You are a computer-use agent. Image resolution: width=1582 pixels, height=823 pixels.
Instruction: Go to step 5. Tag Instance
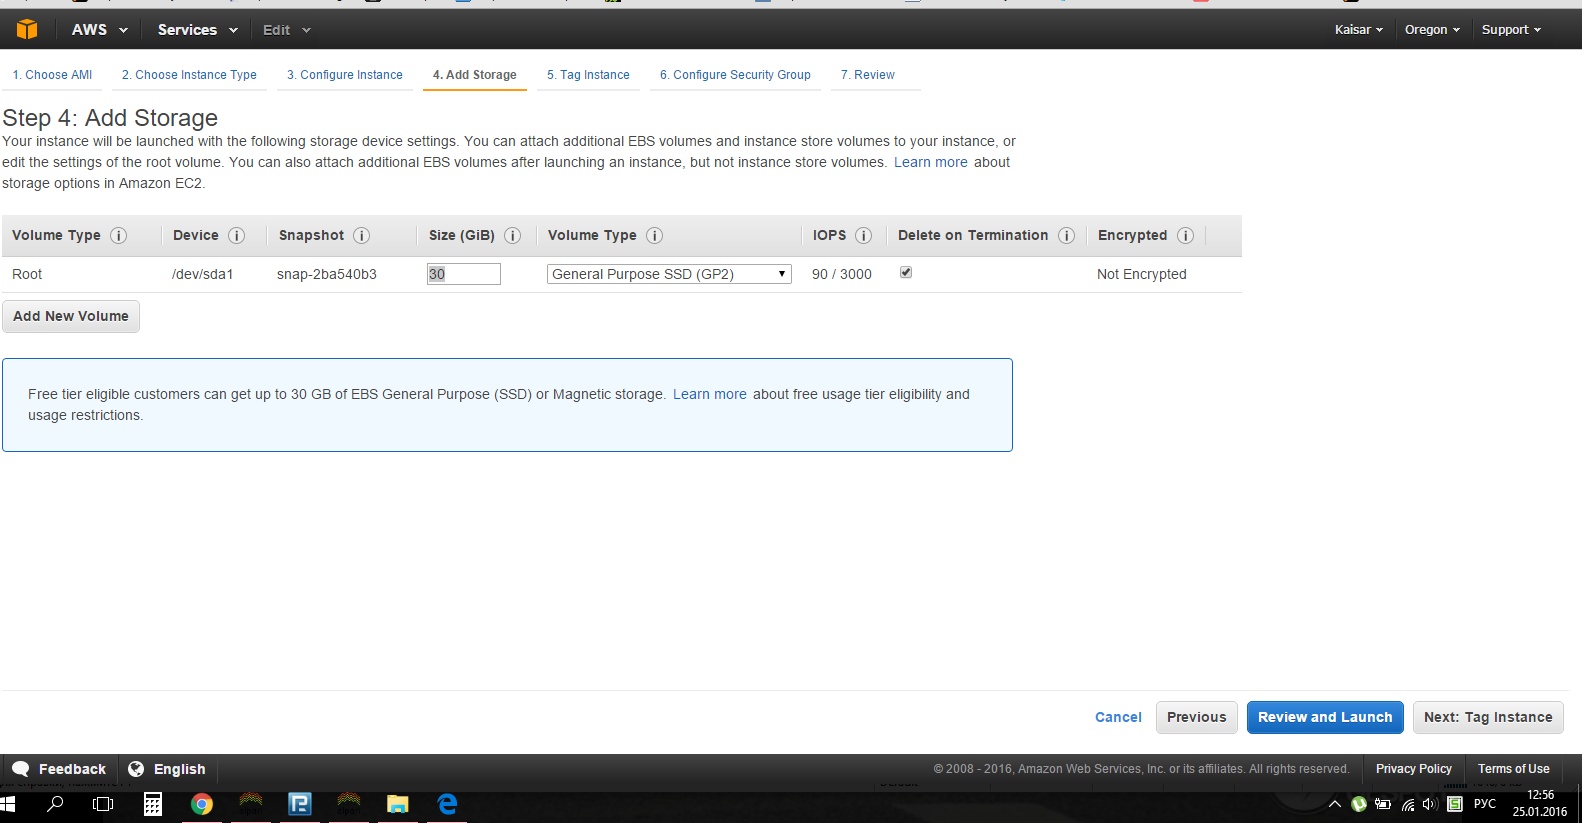coord(588,75)
